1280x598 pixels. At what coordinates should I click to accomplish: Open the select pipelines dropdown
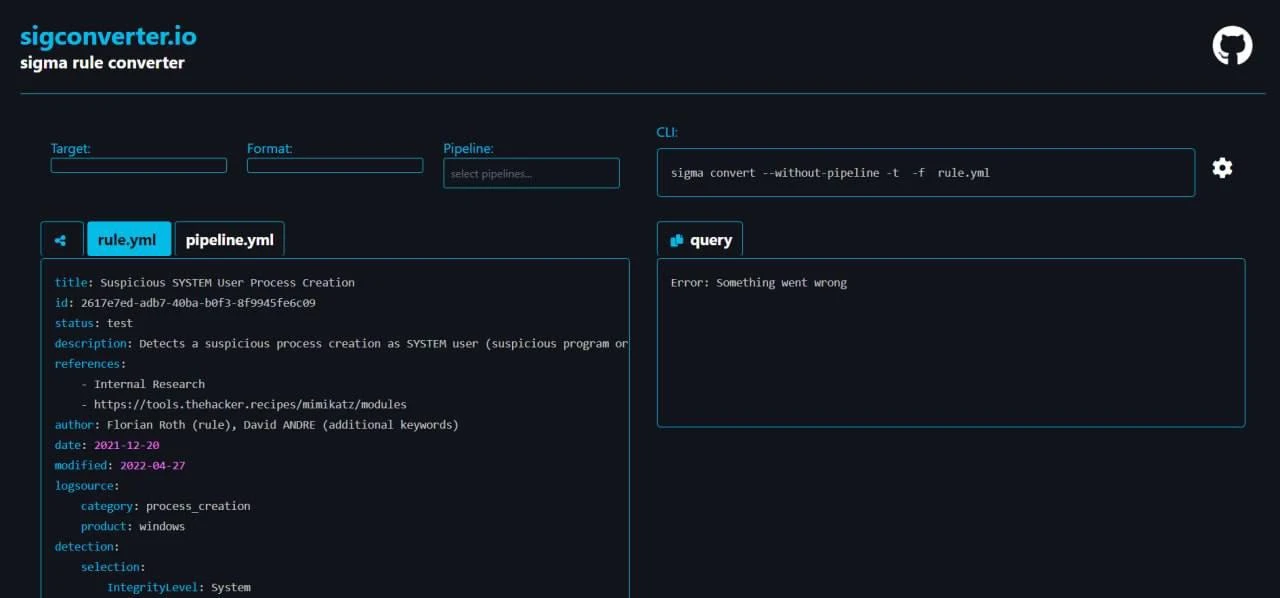(x=531, y=173)
